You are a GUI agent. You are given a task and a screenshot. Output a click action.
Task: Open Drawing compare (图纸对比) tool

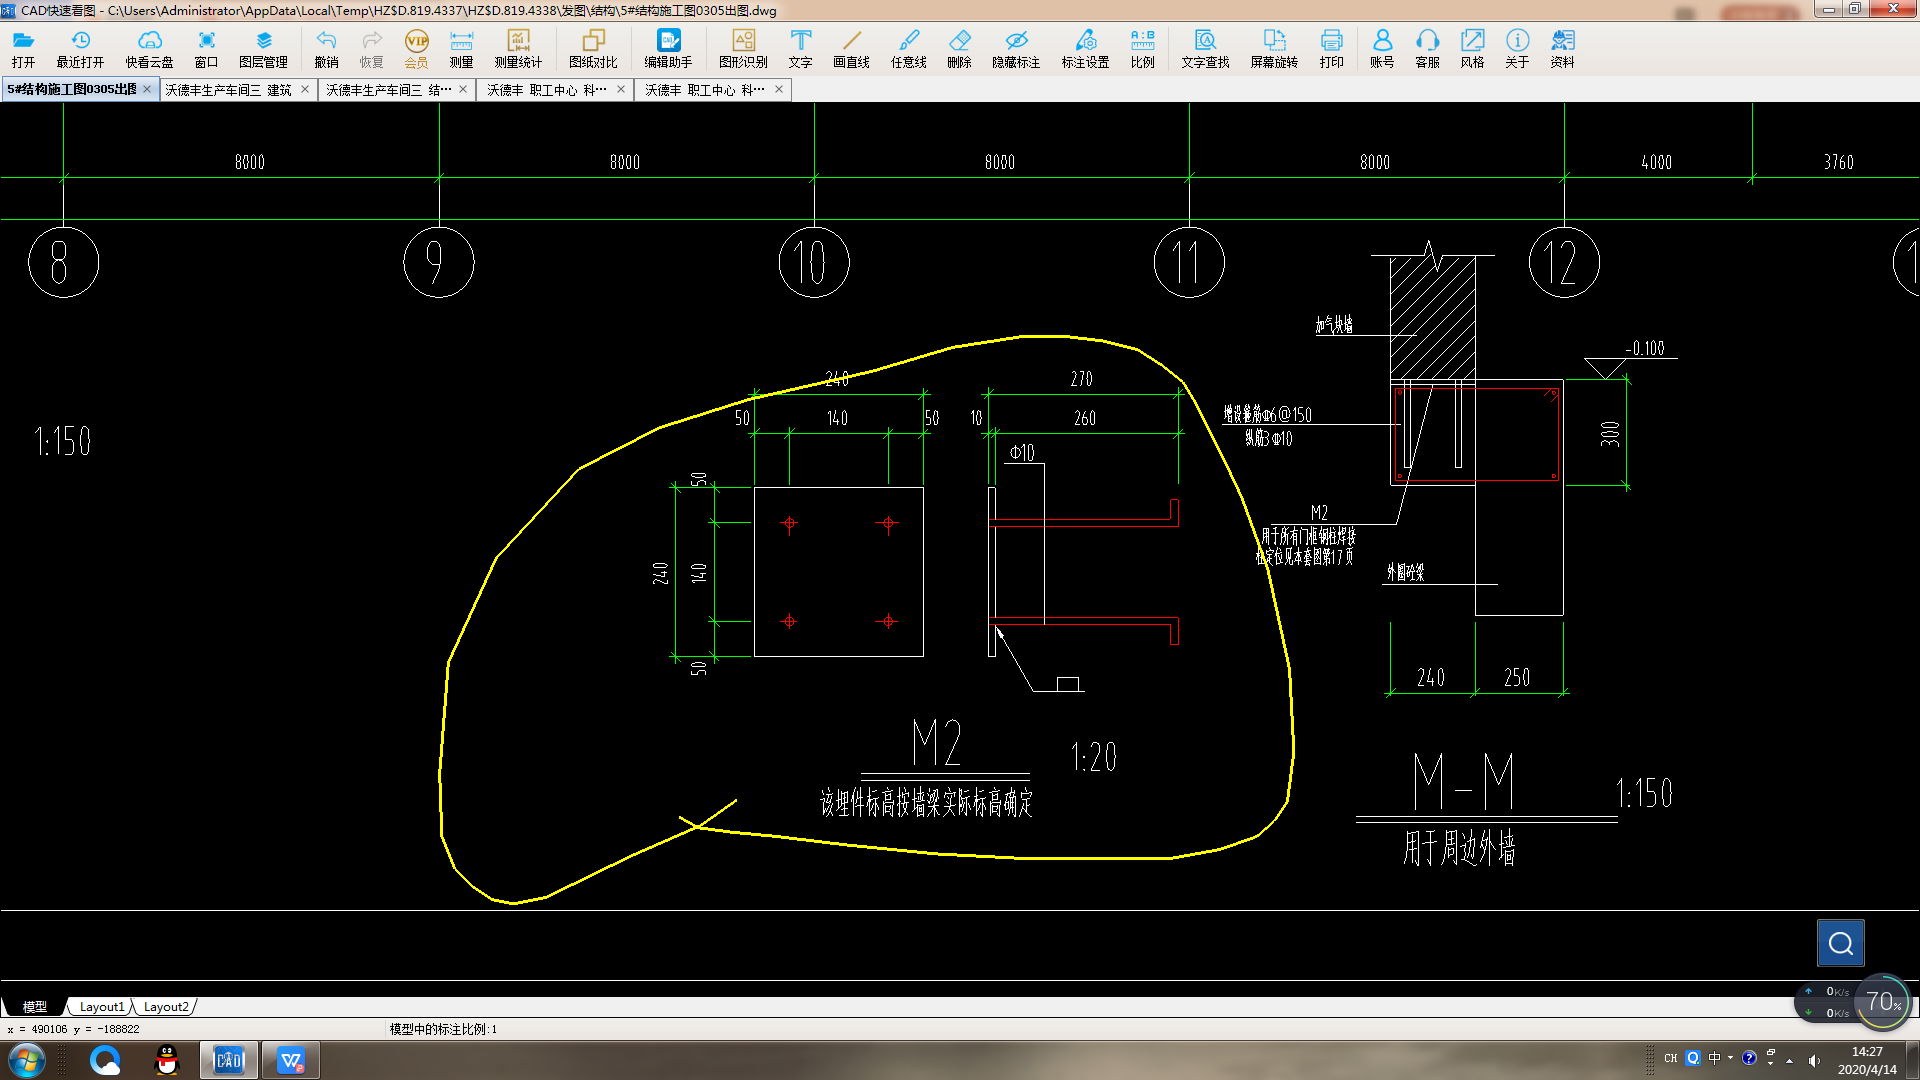pos(593,48)
